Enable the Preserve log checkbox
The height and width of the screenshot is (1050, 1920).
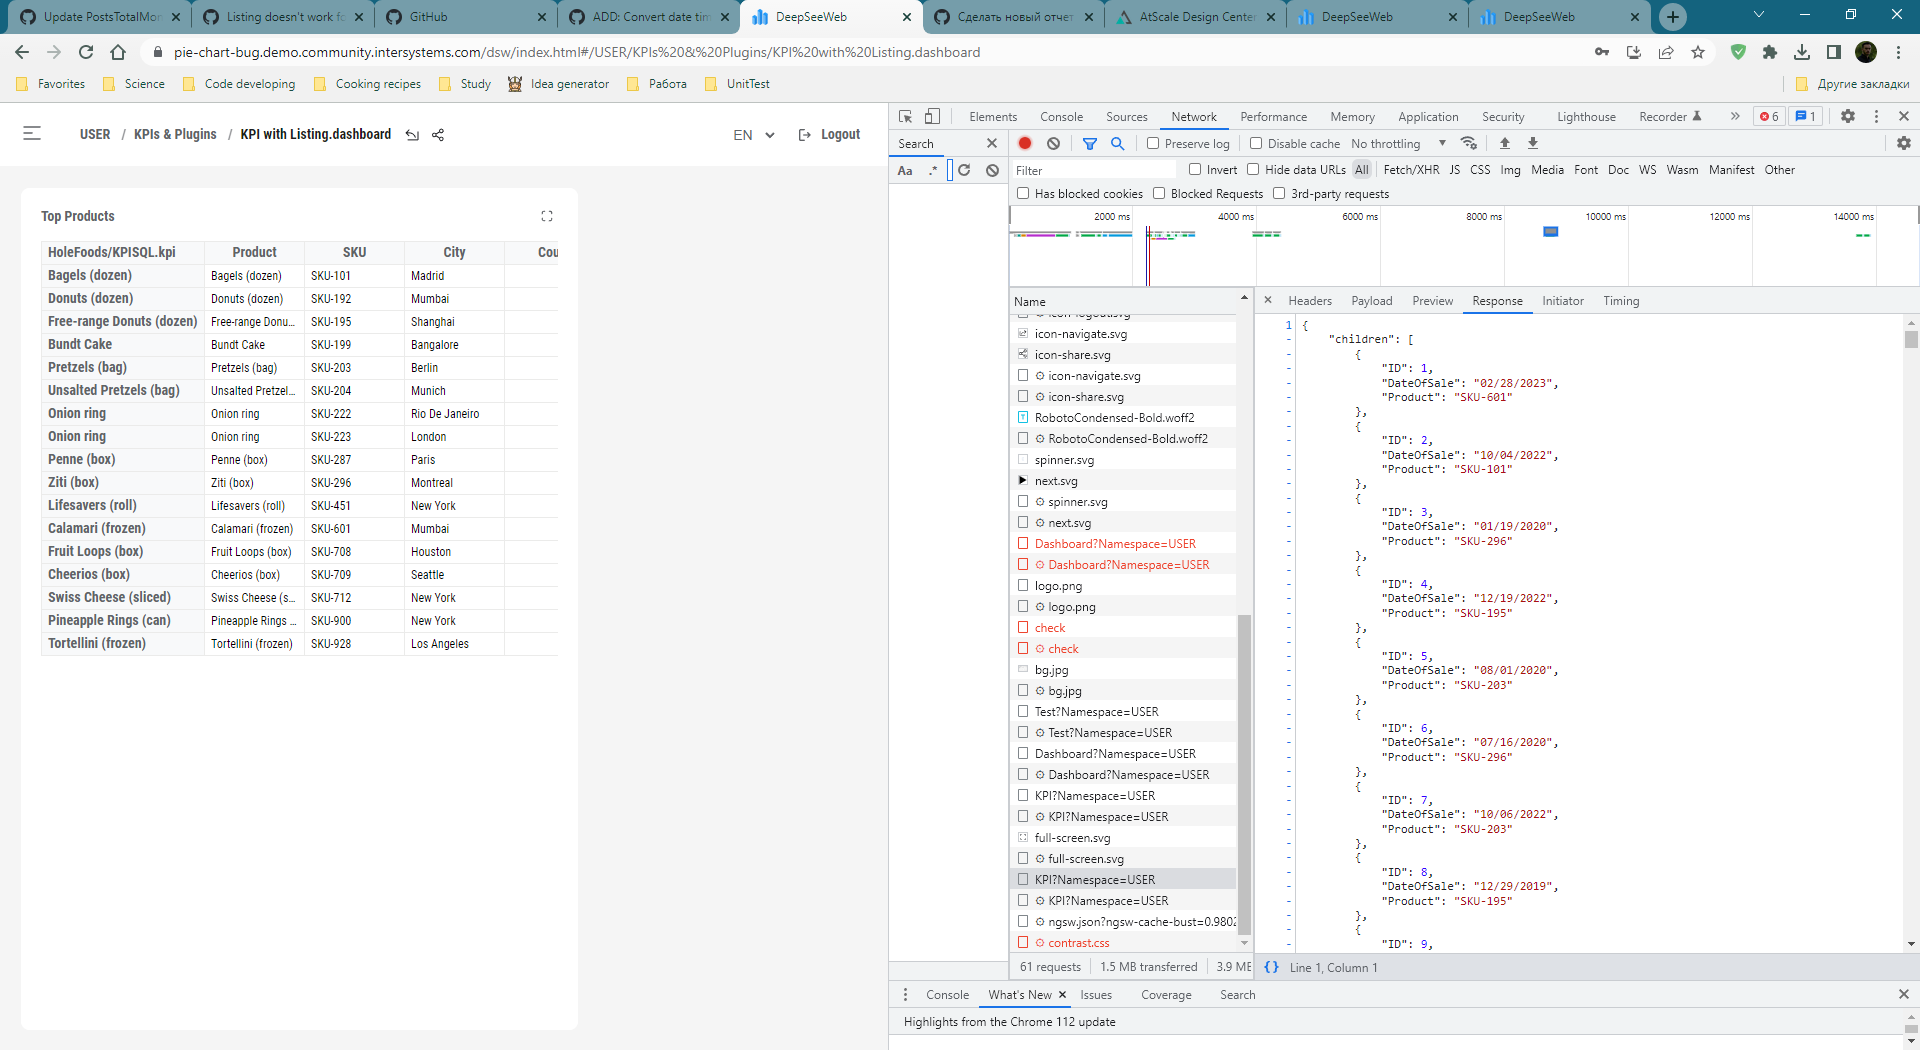(1152, 143)
